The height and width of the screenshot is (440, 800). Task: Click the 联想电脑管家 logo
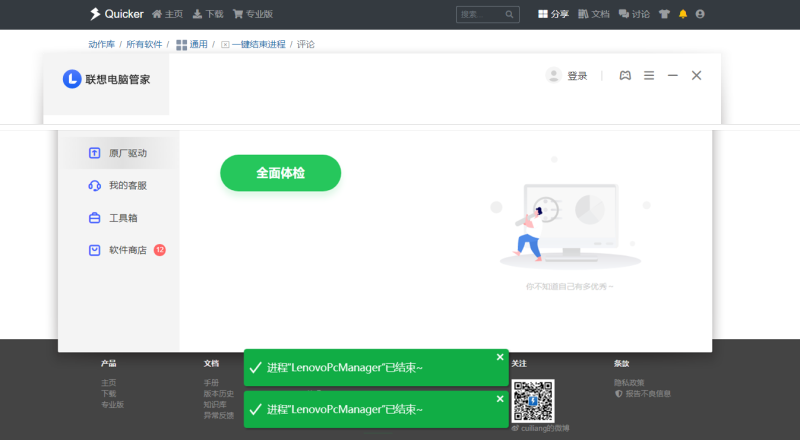pos(106,79)
